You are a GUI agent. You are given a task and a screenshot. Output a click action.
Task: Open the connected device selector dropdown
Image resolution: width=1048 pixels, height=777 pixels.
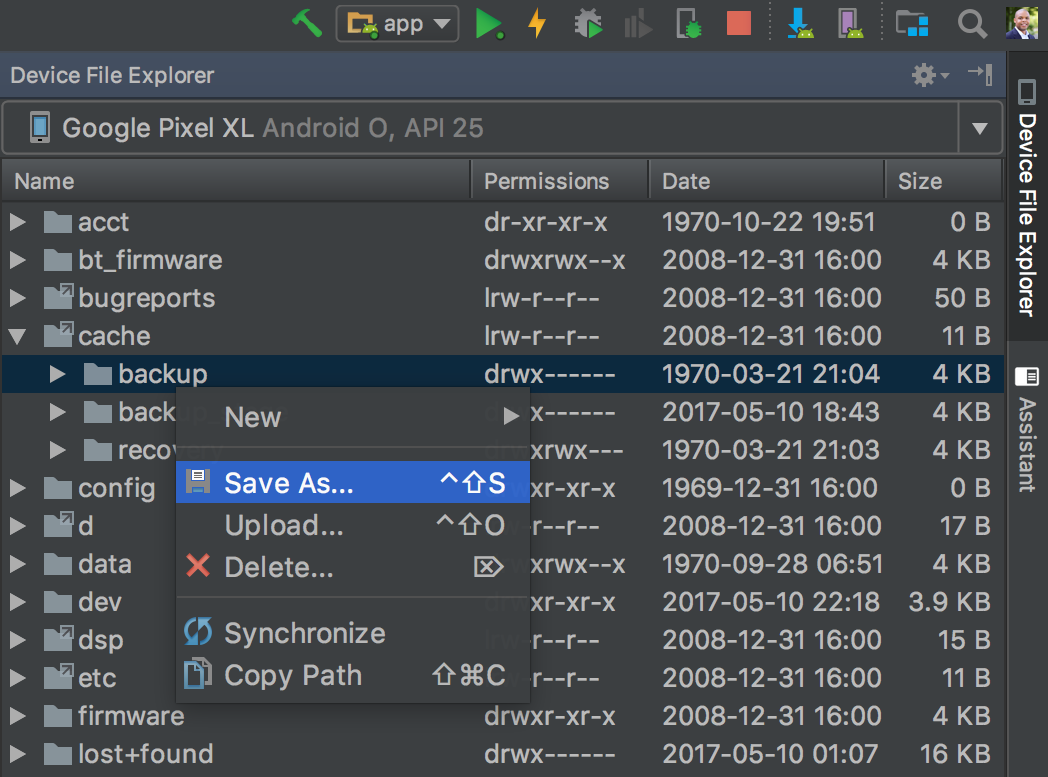[979, 127]
